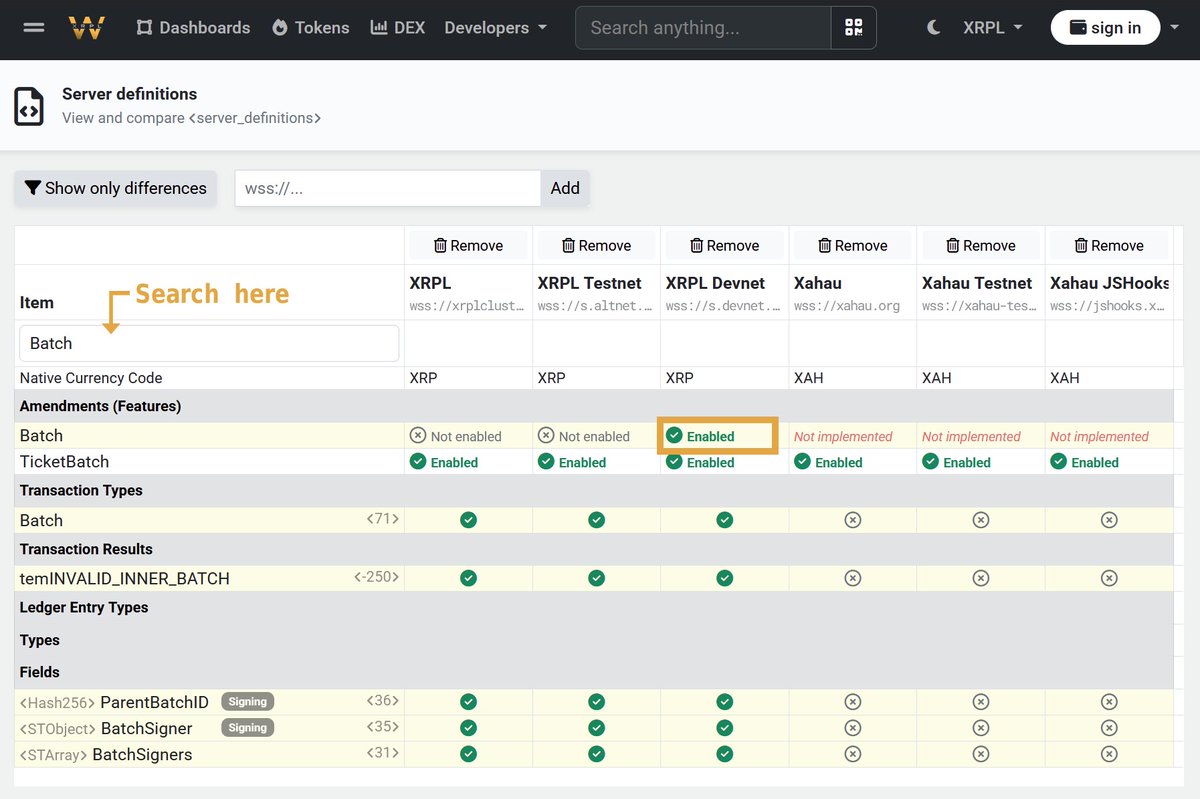1200x799 pixels.
Task: Go to Dashboards page
Action: point(193,28)
